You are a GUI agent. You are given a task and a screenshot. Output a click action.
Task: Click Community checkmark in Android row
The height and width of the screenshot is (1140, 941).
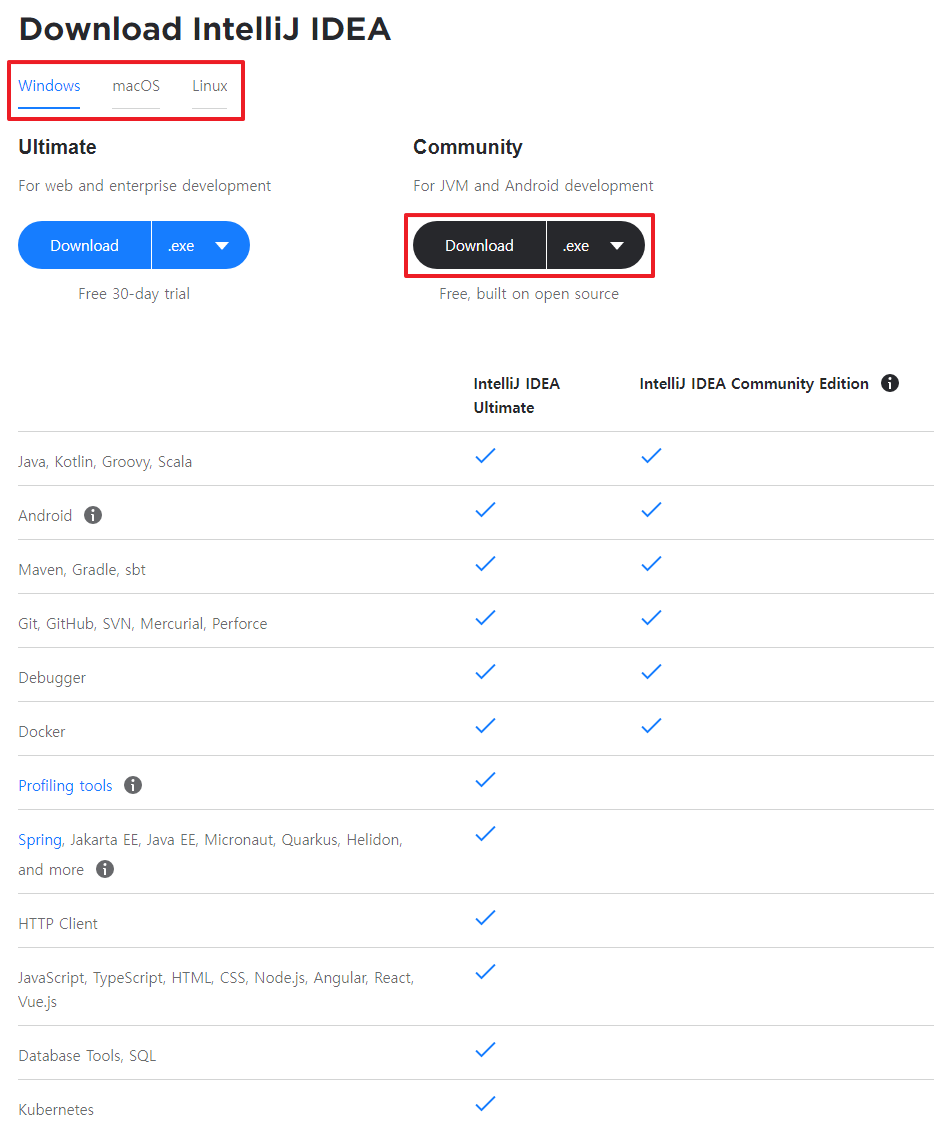[x=652, y=510]
